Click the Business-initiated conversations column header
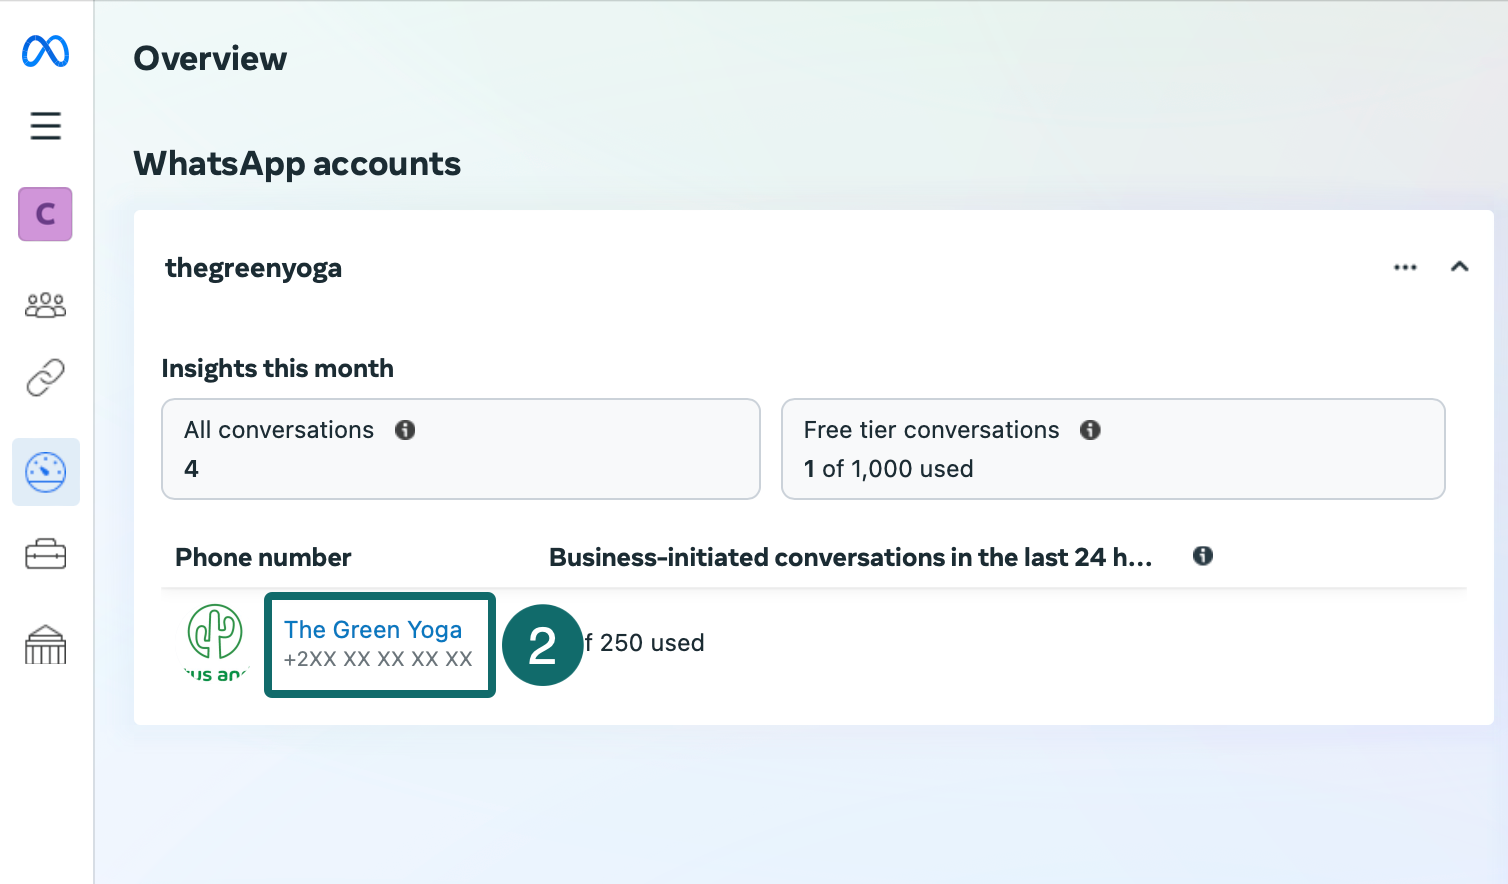This screenshot has width=1508, height=884. [850, 557]
